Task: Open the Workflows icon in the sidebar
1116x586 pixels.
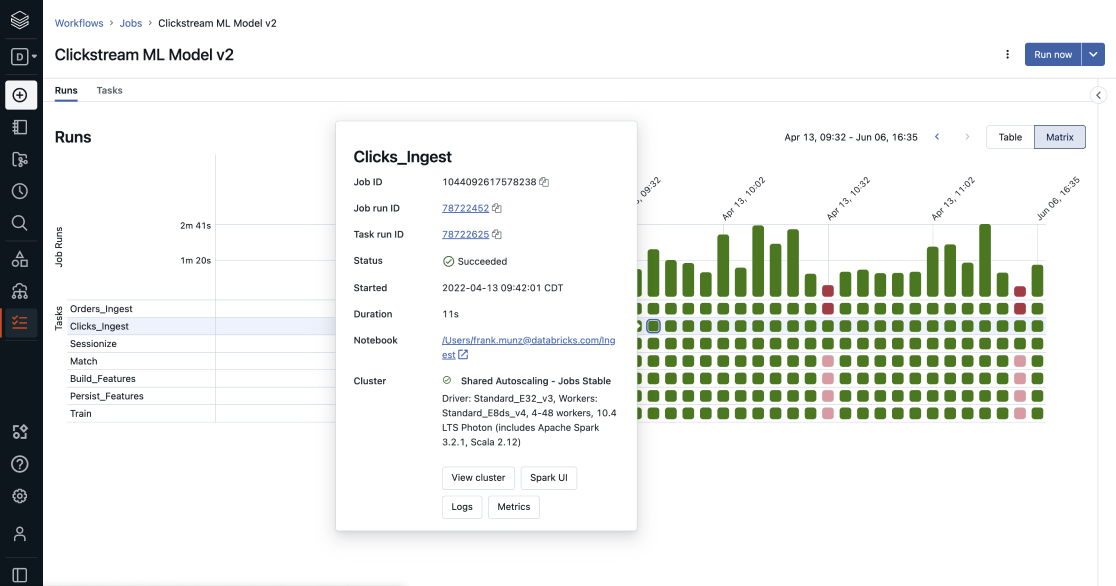Action: click(20, 322)
